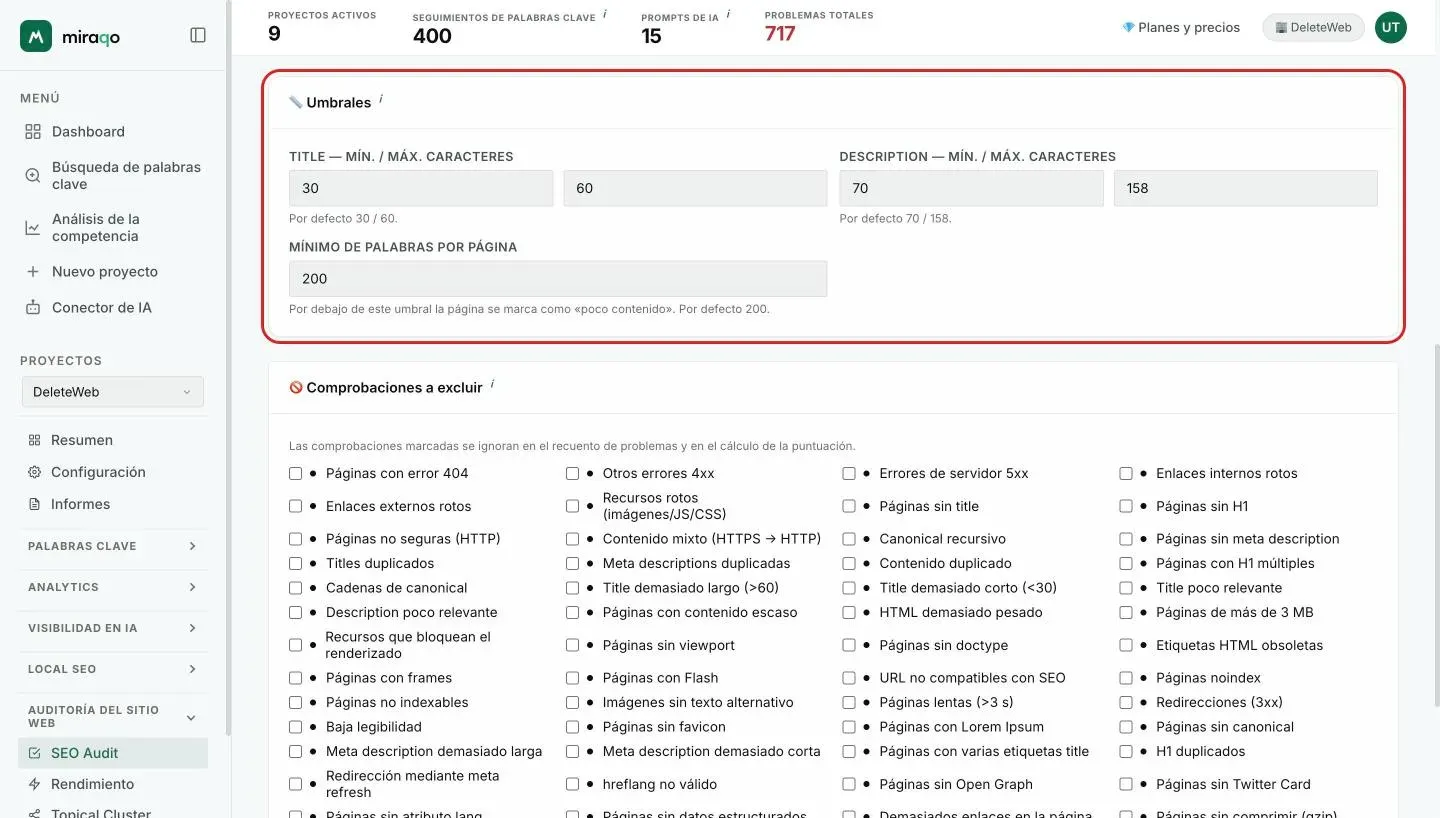Expand the Palabras clave section
Screen dimensions: 1440x818
point(113,546)
